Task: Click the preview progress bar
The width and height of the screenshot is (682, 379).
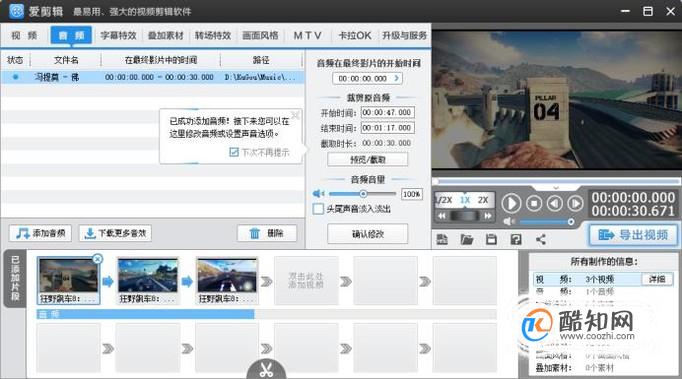Action: pos(557,181)
